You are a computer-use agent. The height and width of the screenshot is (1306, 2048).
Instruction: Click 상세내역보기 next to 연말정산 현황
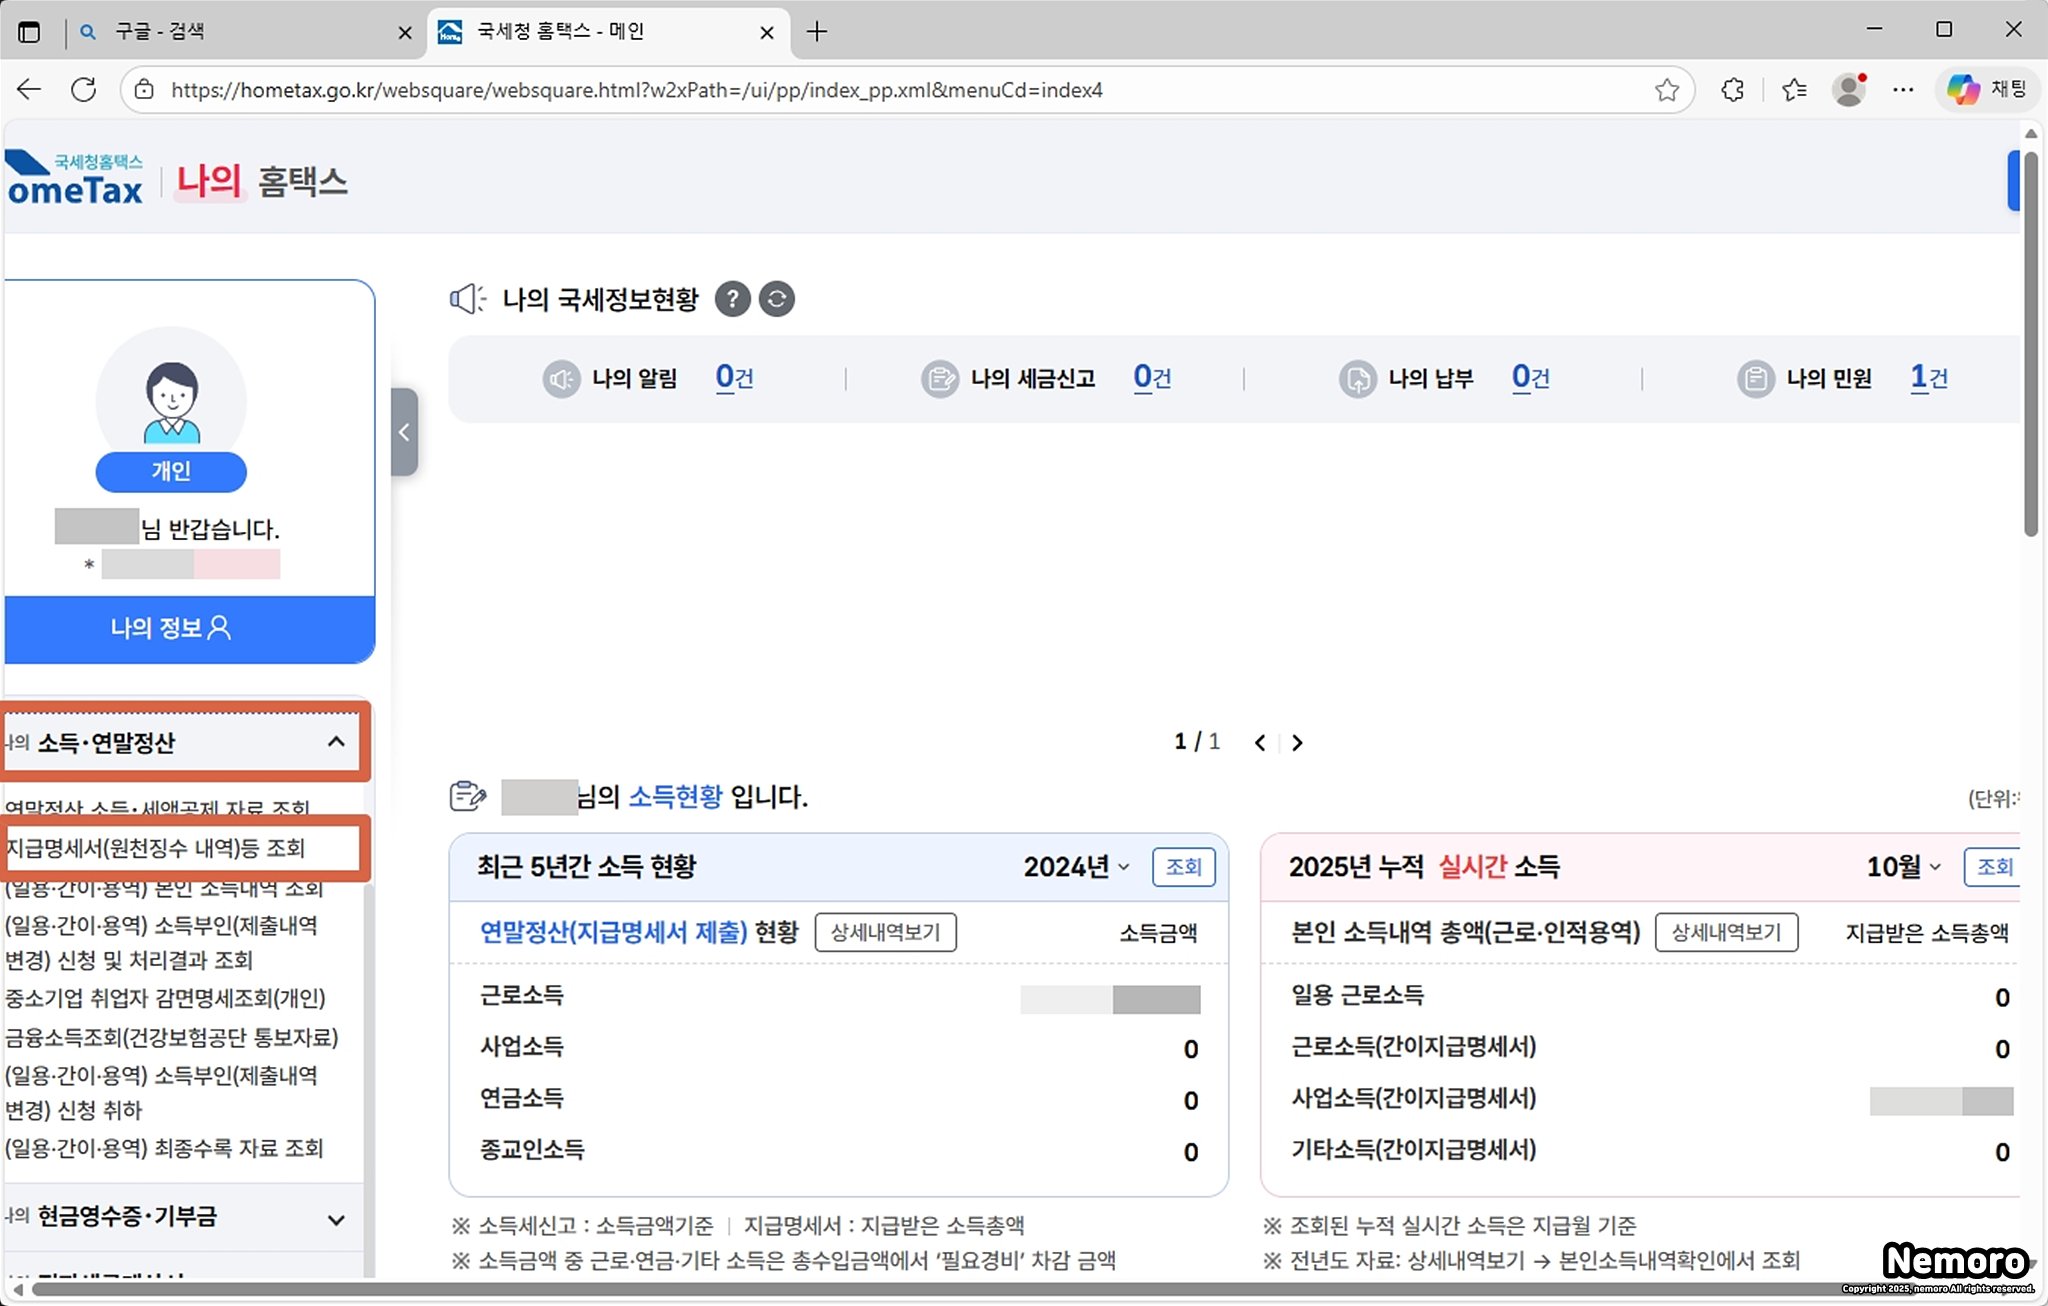(885, 933)
